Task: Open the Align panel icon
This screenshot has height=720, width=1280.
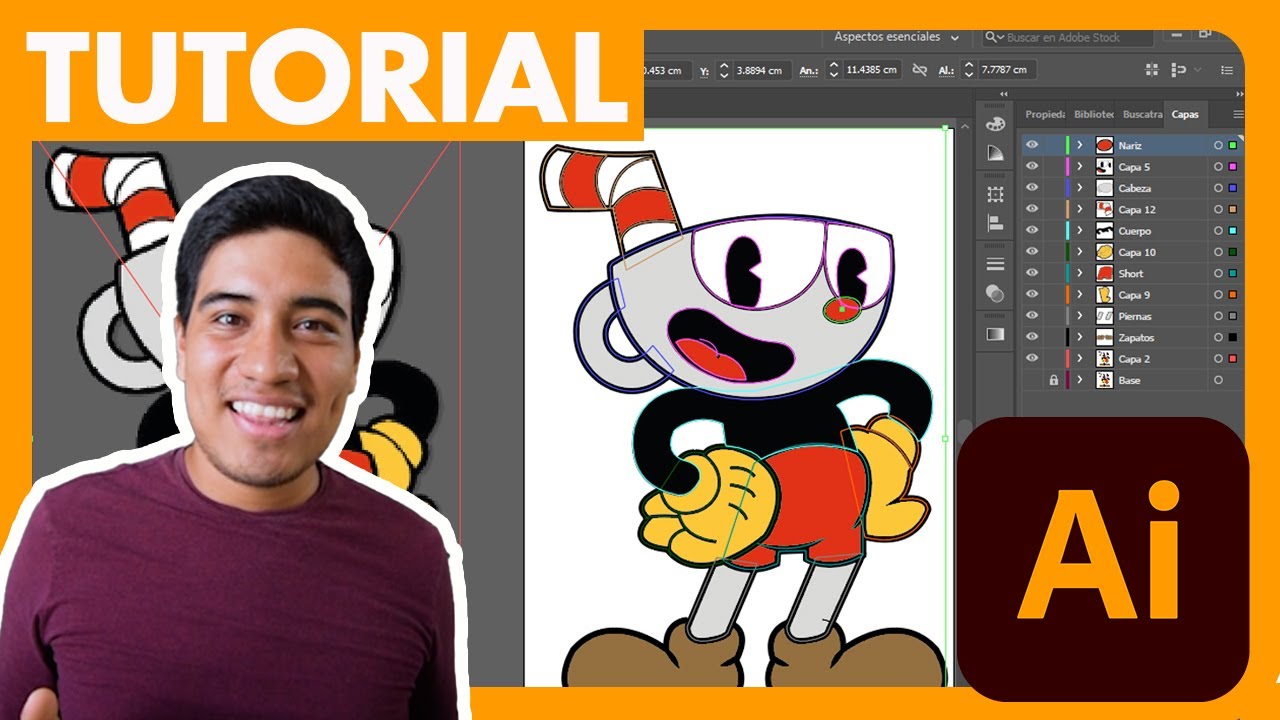Action: coord(995,223)
